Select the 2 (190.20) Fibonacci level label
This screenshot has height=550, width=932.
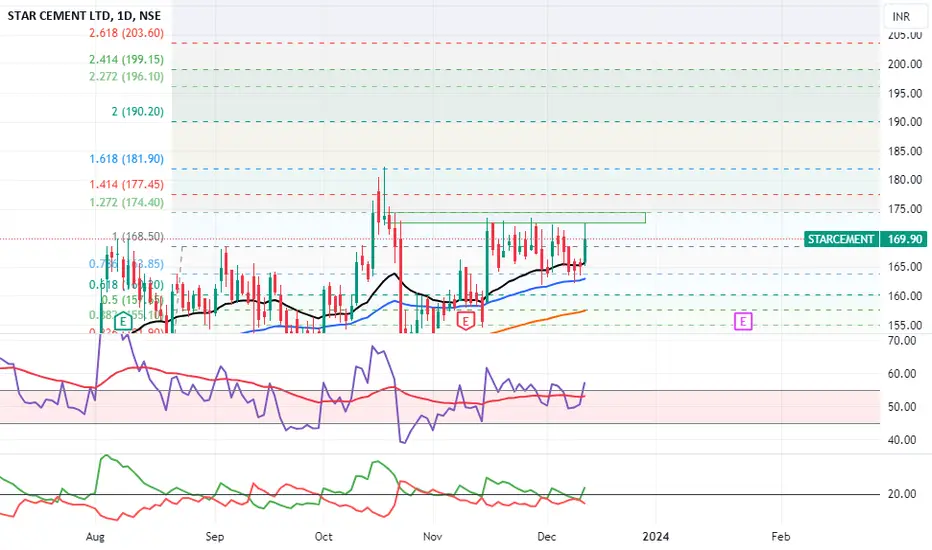click(138, 112)
